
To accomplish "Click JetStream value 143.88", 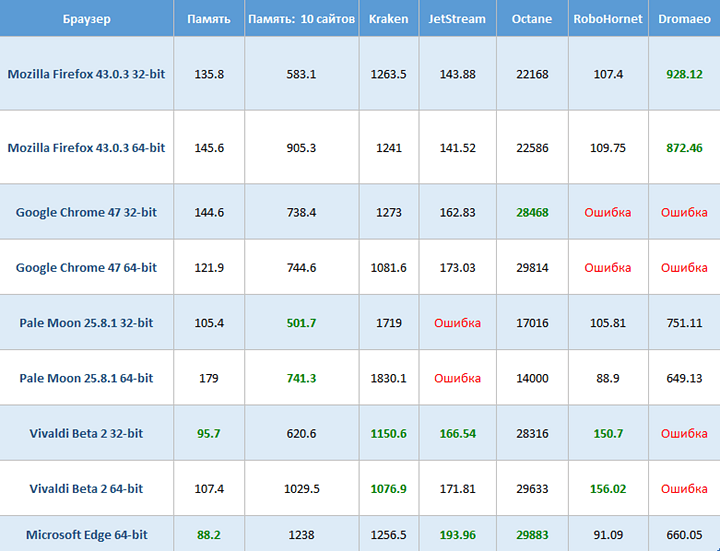I will [x=457, y=74].
